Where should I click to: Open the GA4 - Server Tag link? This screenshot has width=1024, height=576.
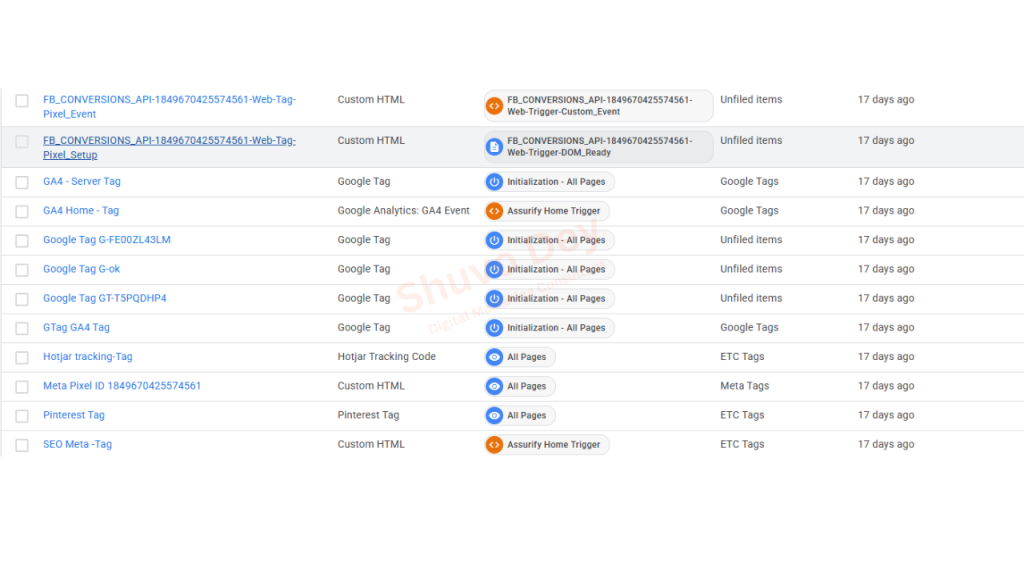pos(82,182)
